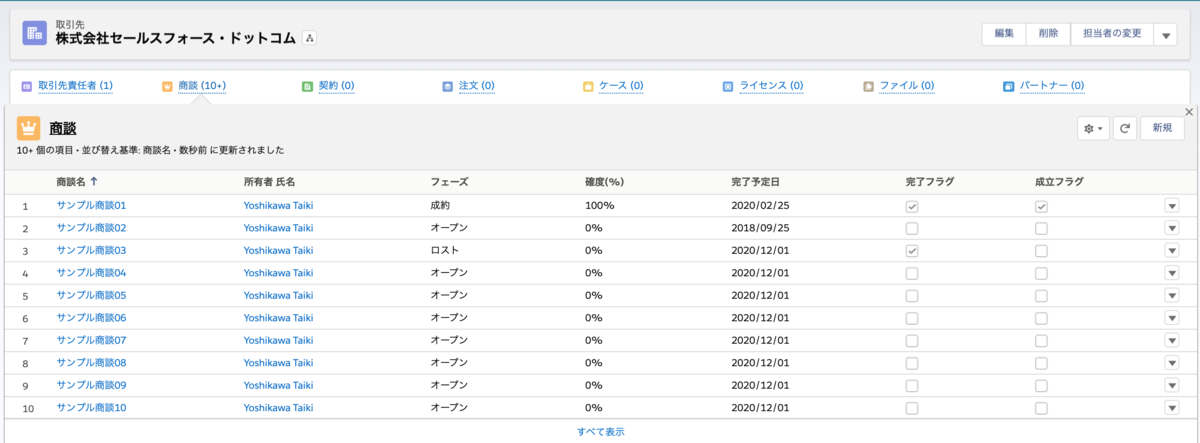Toggle 成立フラグ checkbox for サンプル商談01
This screenshot has width=1200, height=443.
1041,206
